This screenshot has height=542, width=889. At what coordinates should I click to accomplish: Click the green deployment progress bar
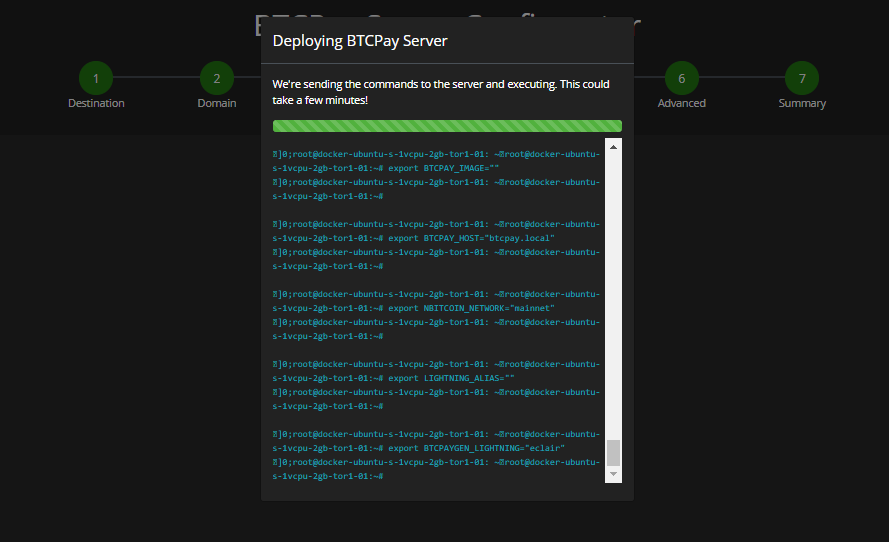(447, 126)
